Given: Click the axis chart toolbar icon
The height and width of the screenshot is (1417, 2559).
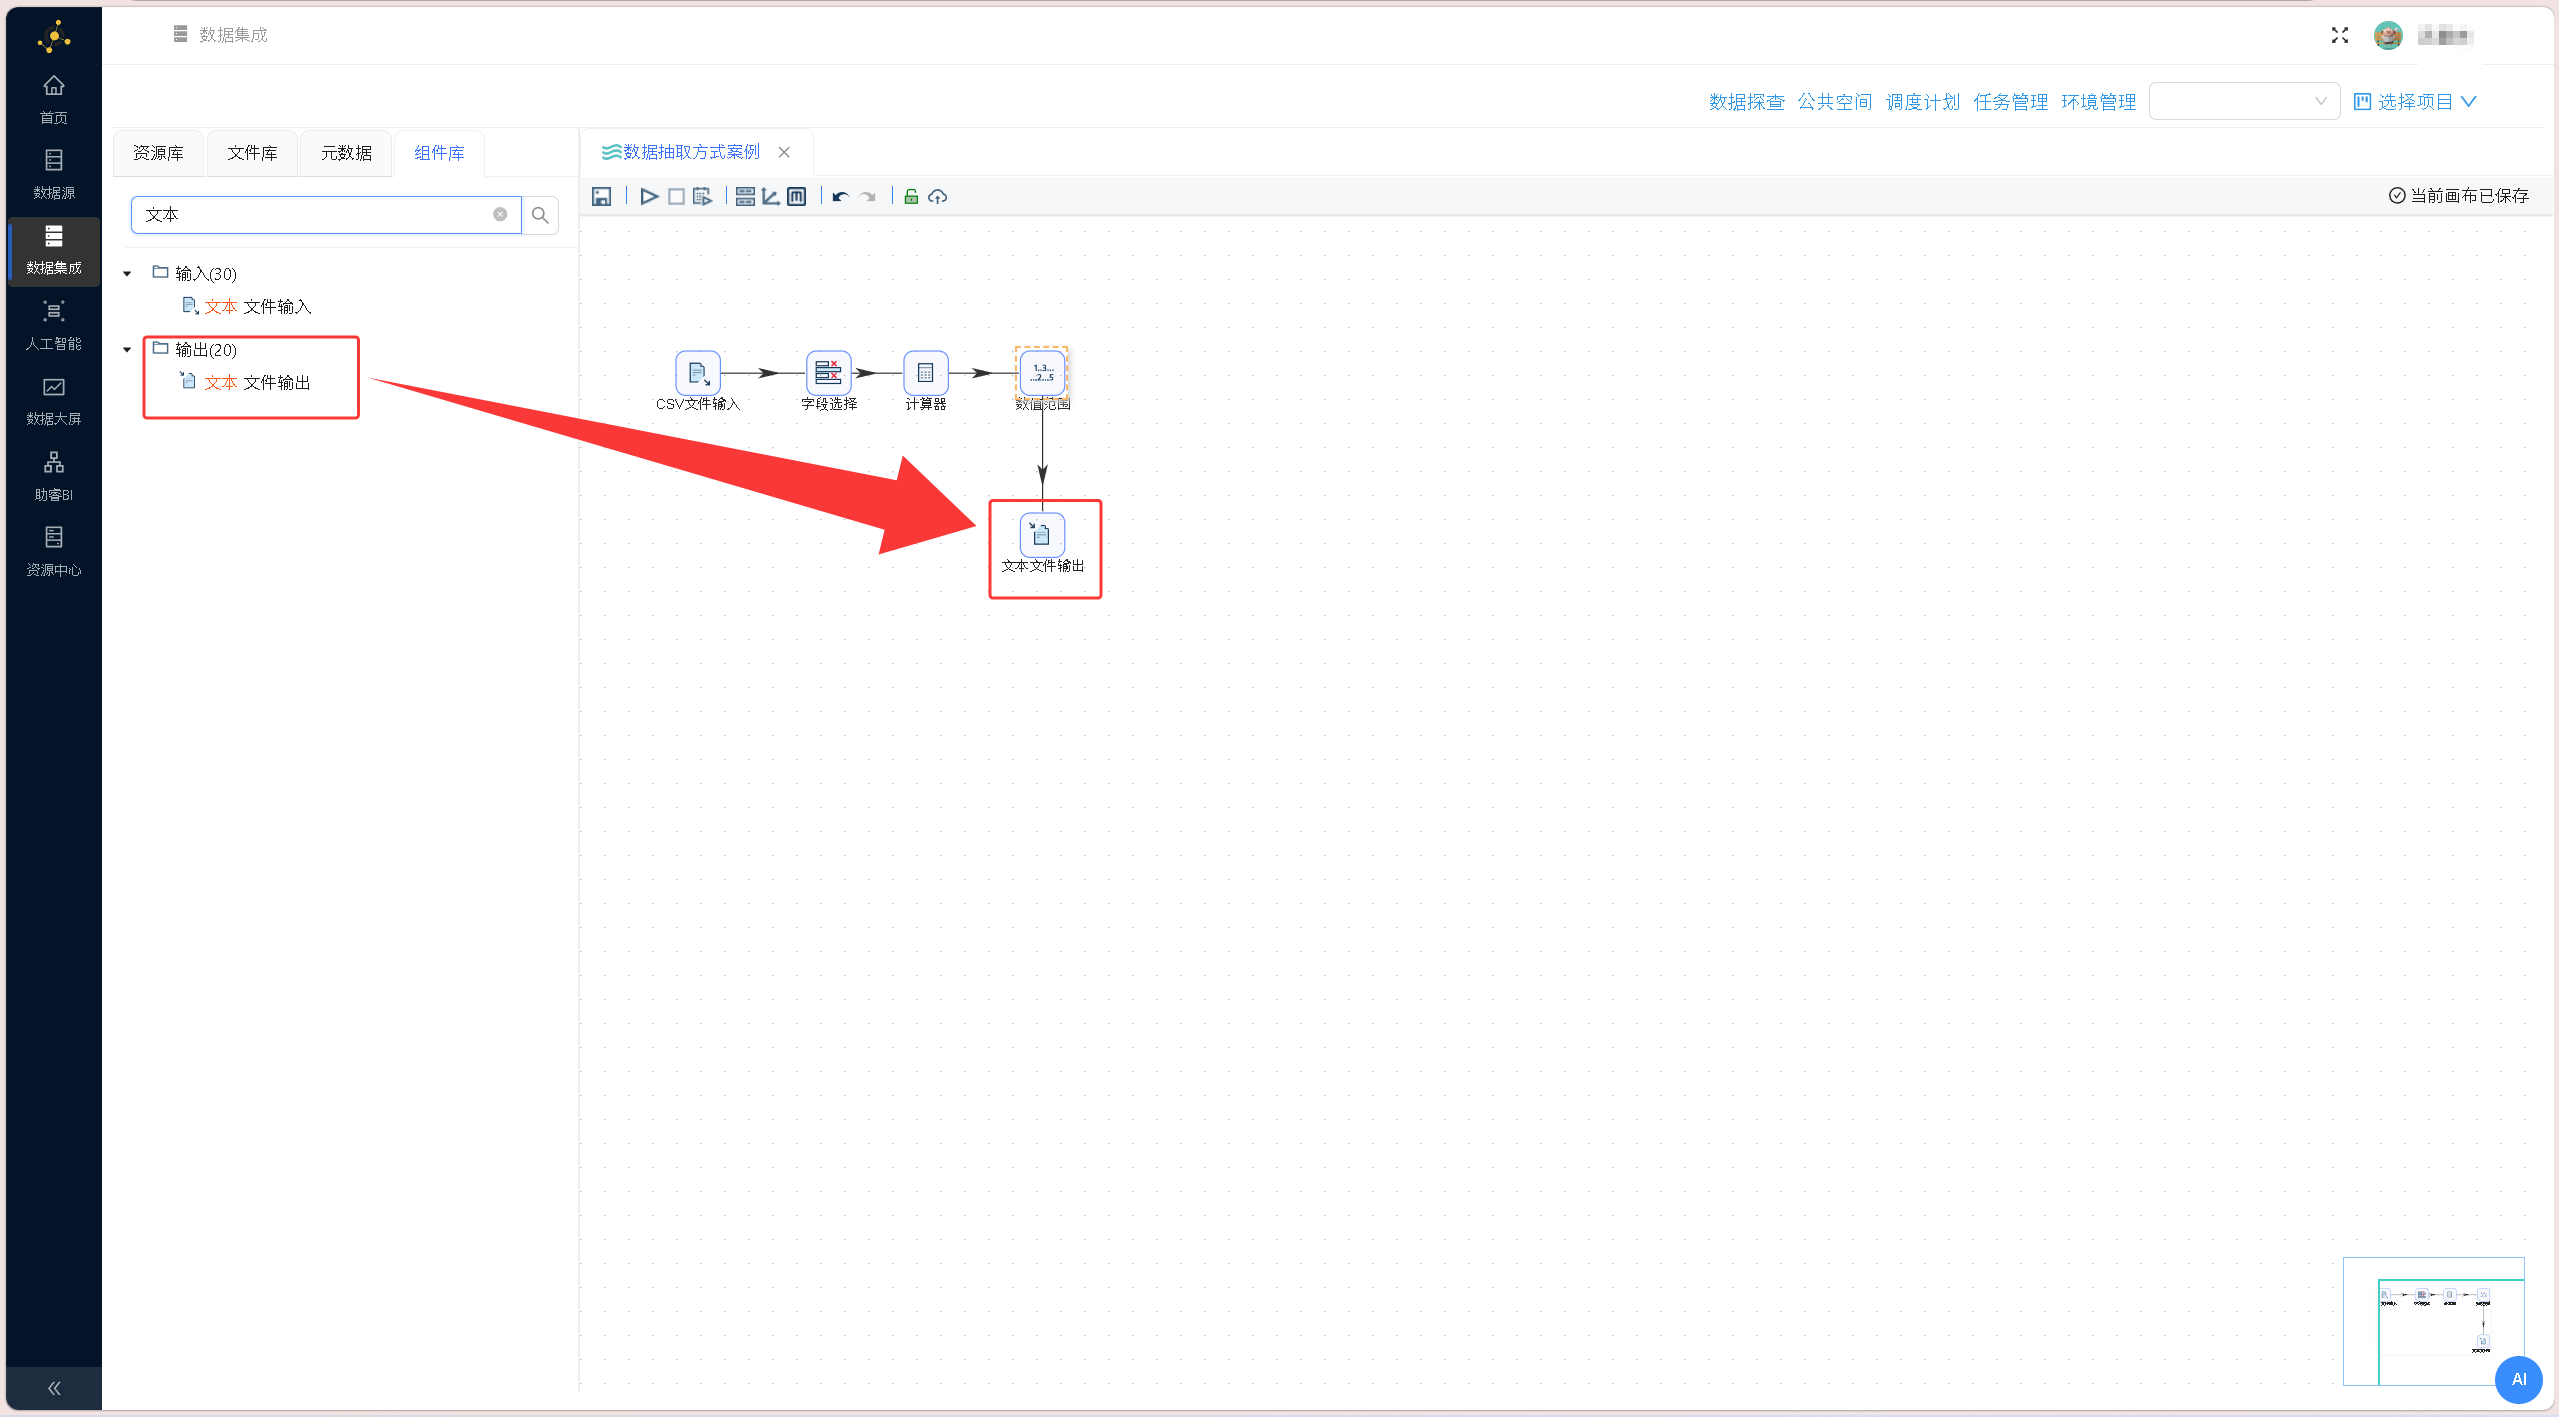Looking at the screenshot, I should tap(771, 197).
